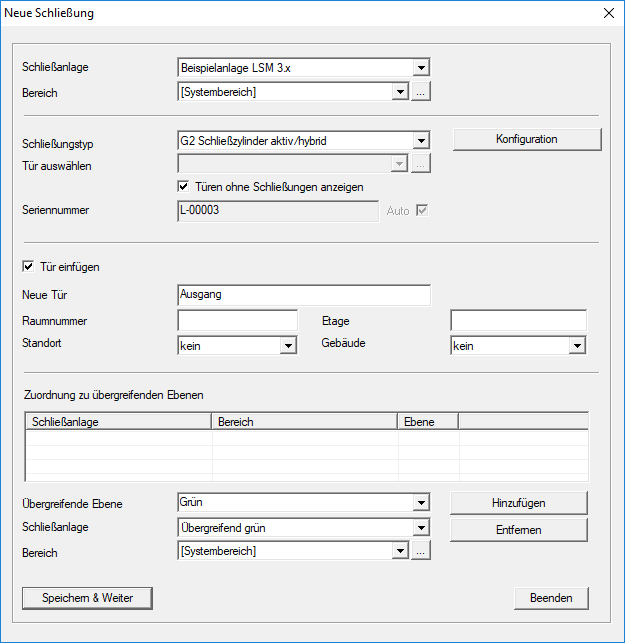Click the Etage input field
Viewport: 625px width, 643px height.
(x=518, y=320)
